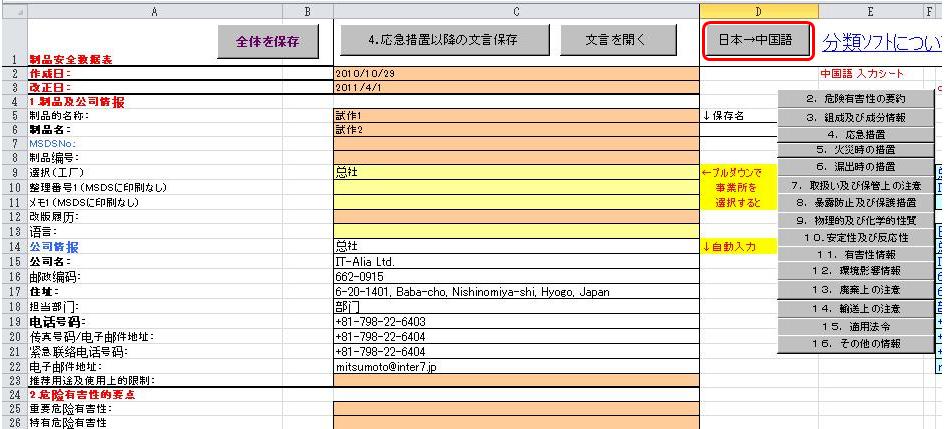Go to 14.輸送上の注意 button
Image resolution: width=945 pixels, height=429 pixels.
tap(855, 308)
